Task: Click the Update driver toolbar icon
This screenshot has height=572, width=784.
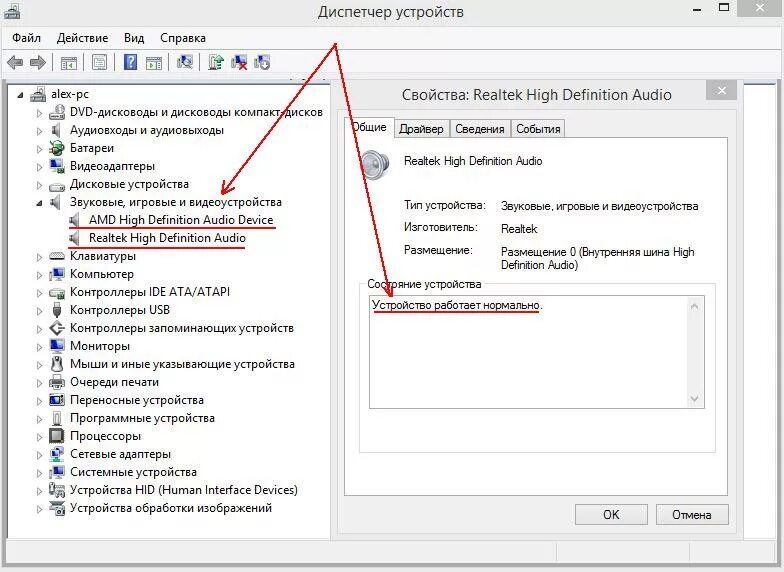Action: [x=216, y=62]
